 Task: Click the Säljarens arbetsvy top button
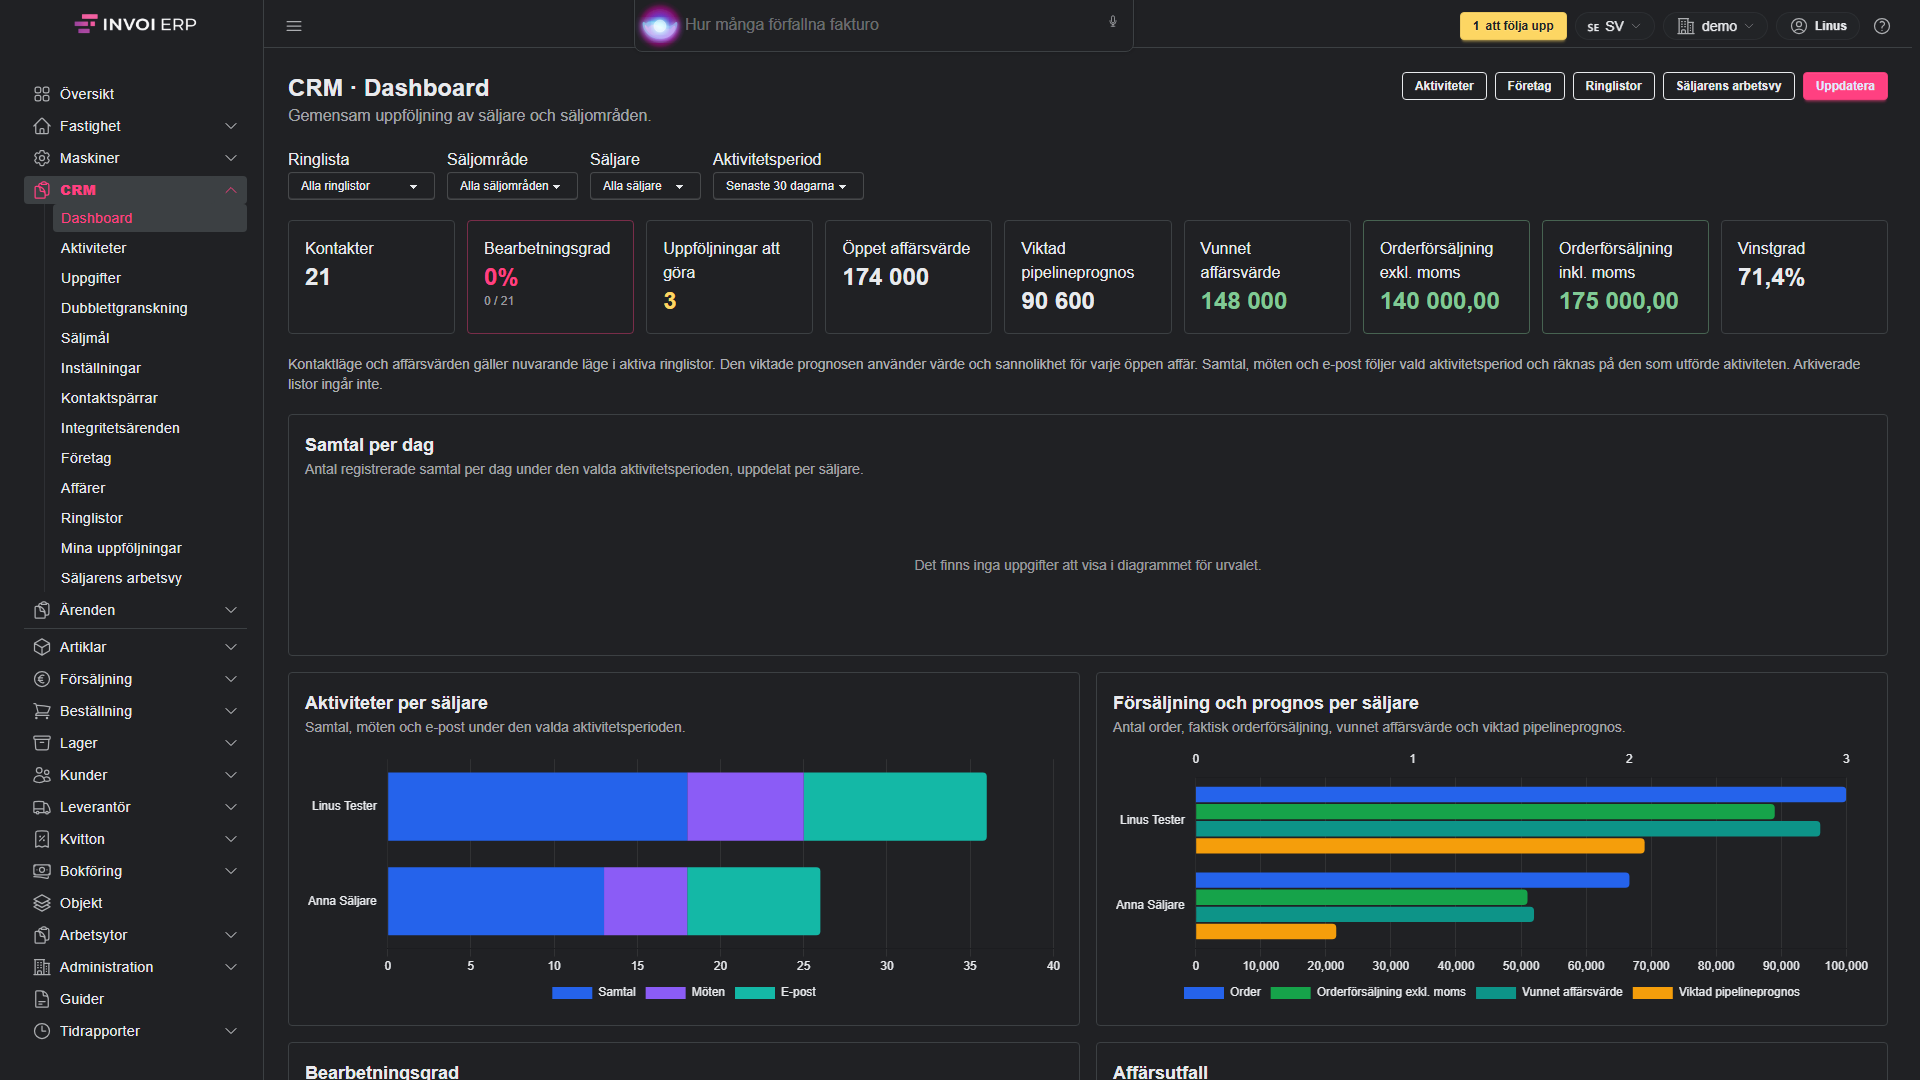pos(1729,86)
